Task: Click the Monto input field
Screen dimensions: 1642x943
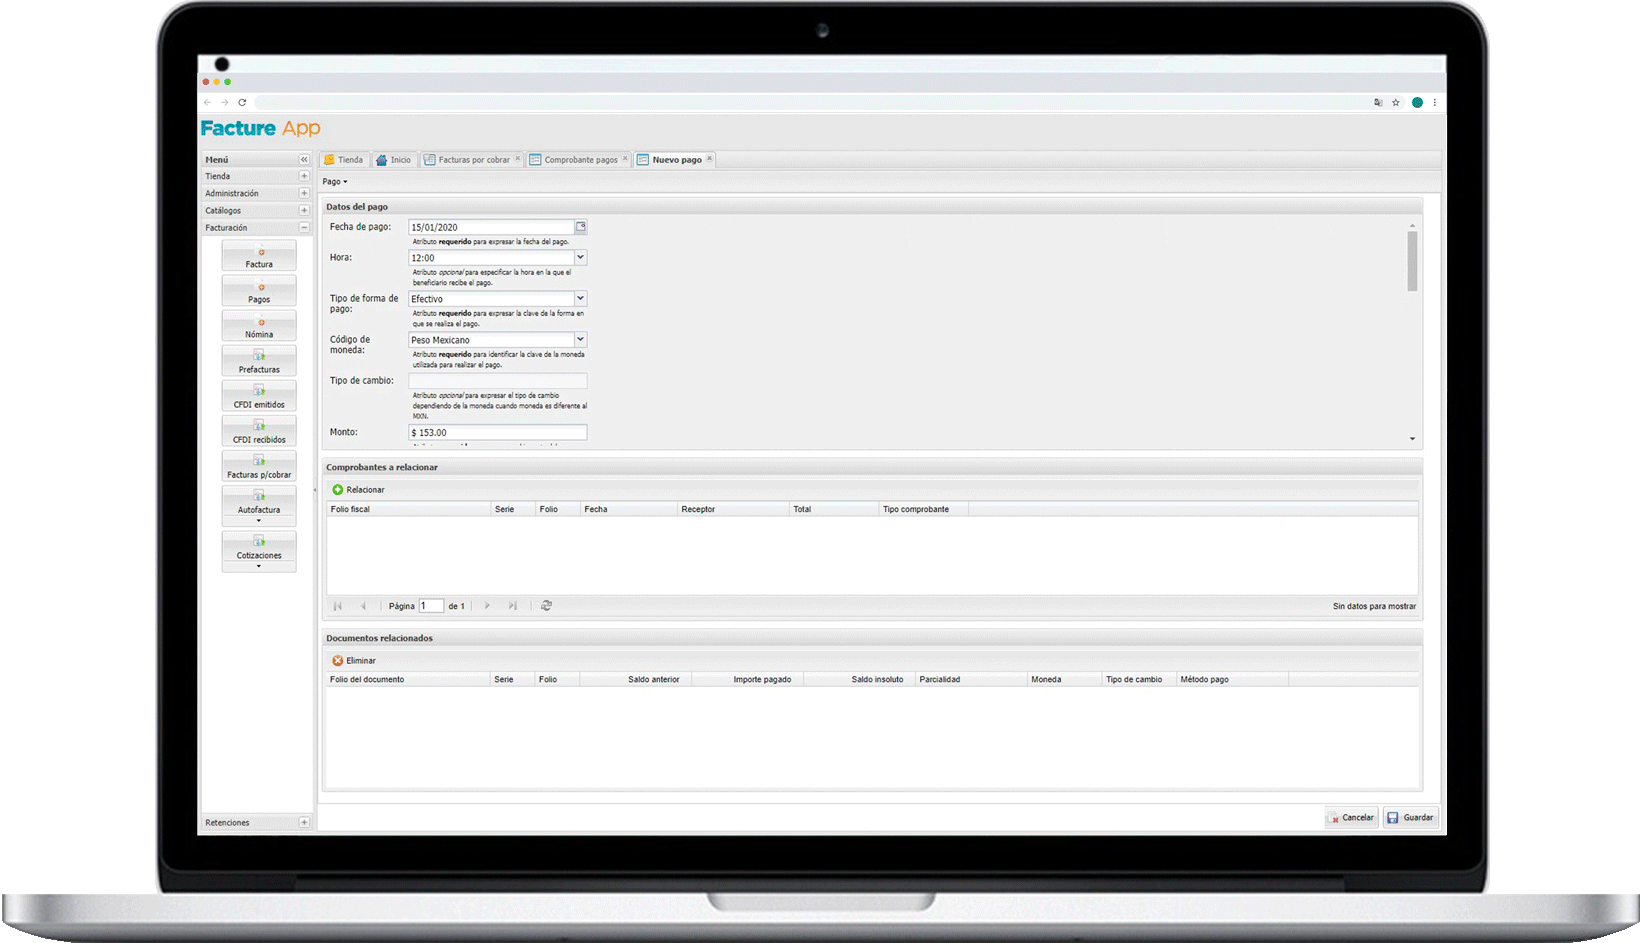Action: 497,433
